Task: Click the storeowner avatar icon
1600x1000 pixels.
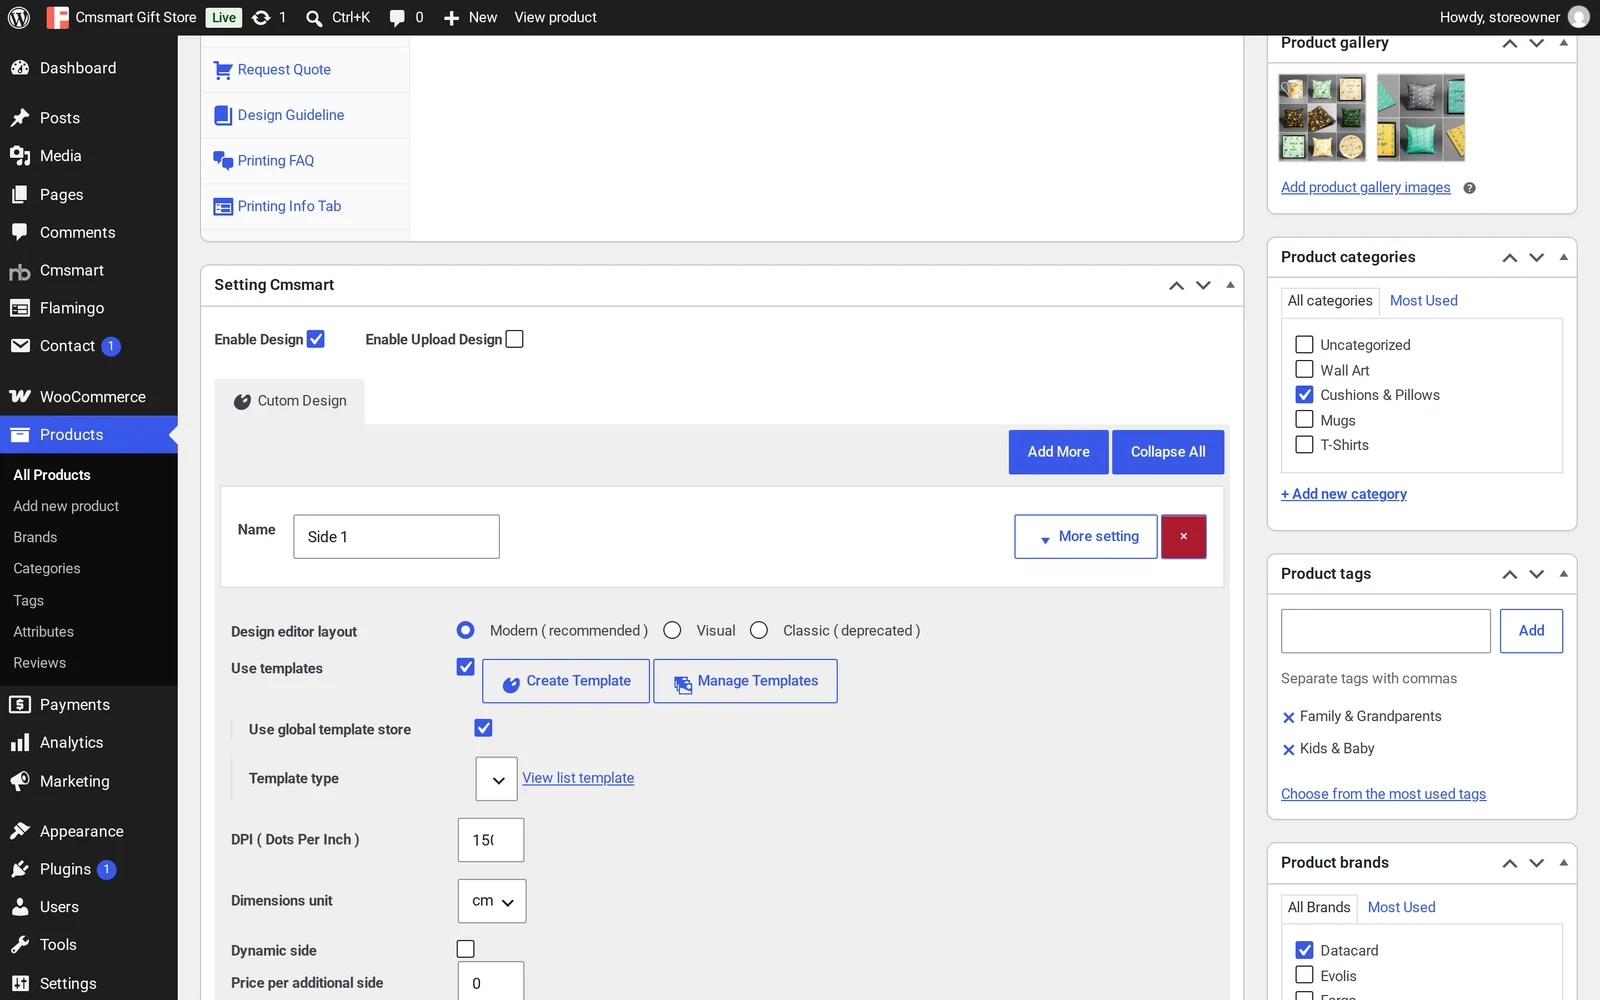Action: [x=1578, y=17]
